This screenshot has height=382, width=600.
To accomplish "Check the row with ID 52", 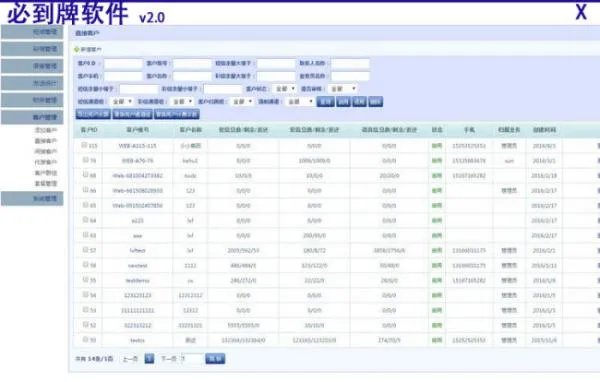I will pyautogui.click(x=85, y=325).
